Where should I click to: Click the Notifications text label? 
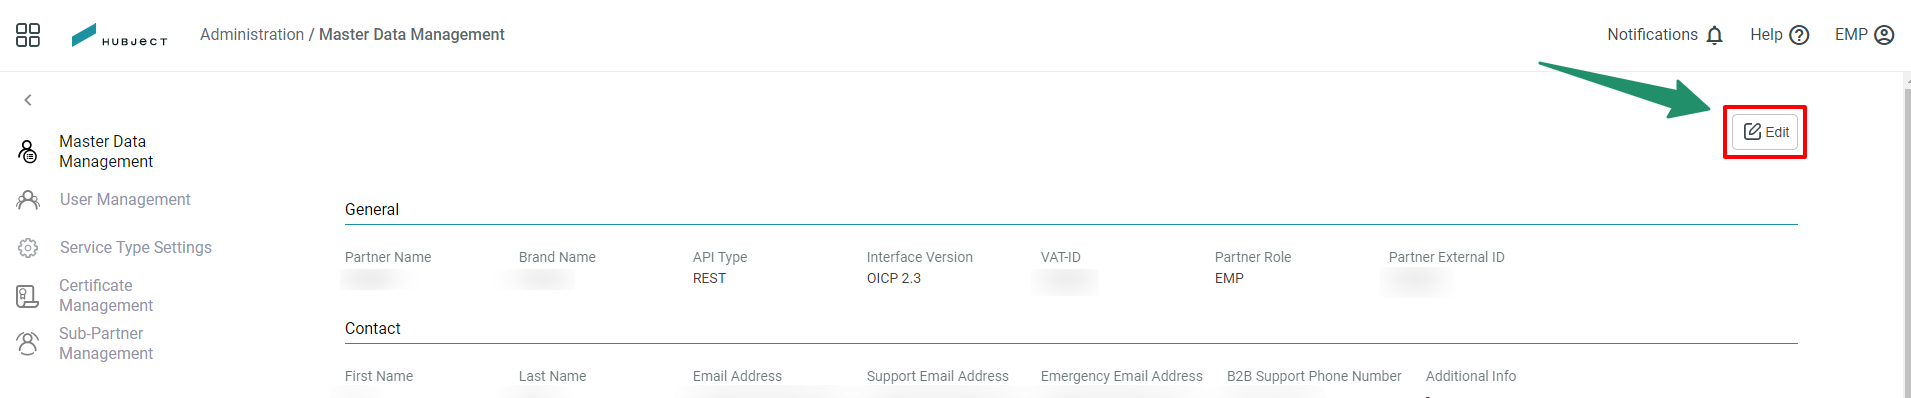point(1652,35)
